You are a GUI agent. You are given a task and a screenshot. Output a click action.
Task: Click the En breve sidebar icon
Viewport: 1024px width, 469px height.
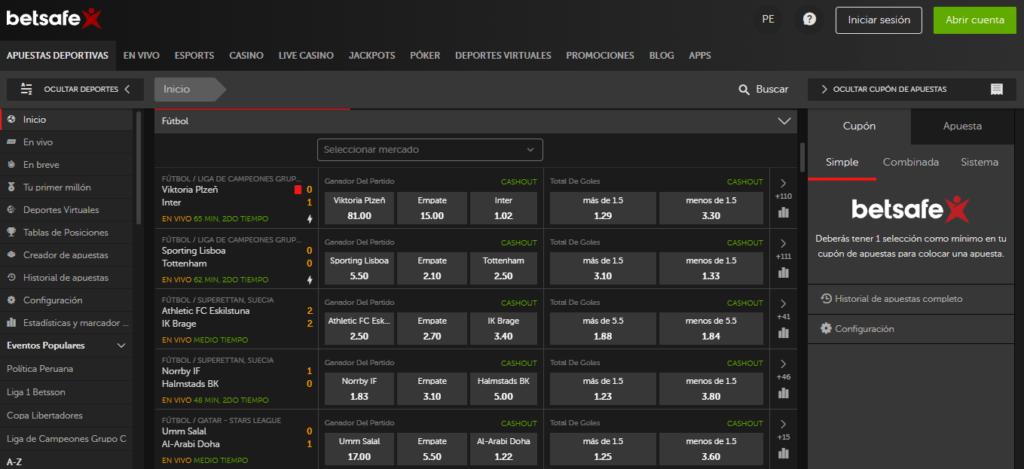[x=11, y=165]
